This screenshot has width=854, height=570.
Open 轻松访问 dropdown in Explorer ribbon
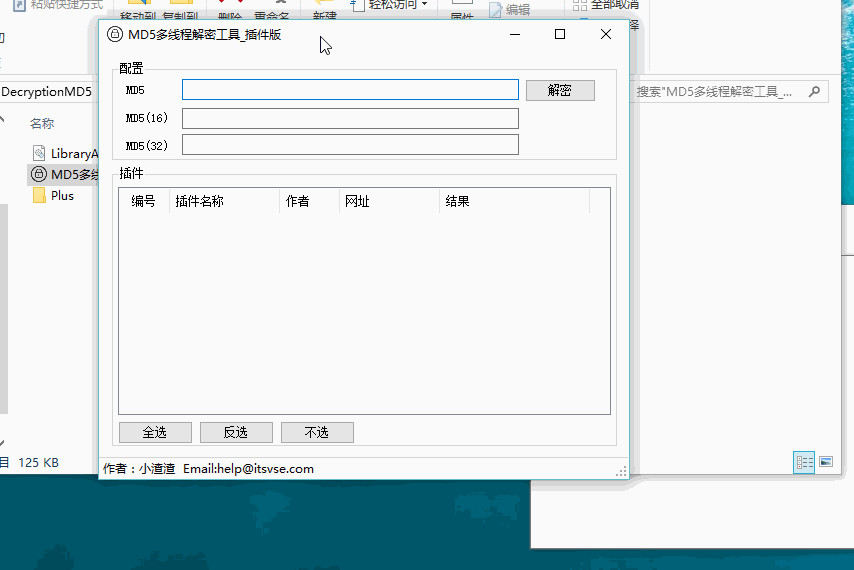click(x=391, y=5)
